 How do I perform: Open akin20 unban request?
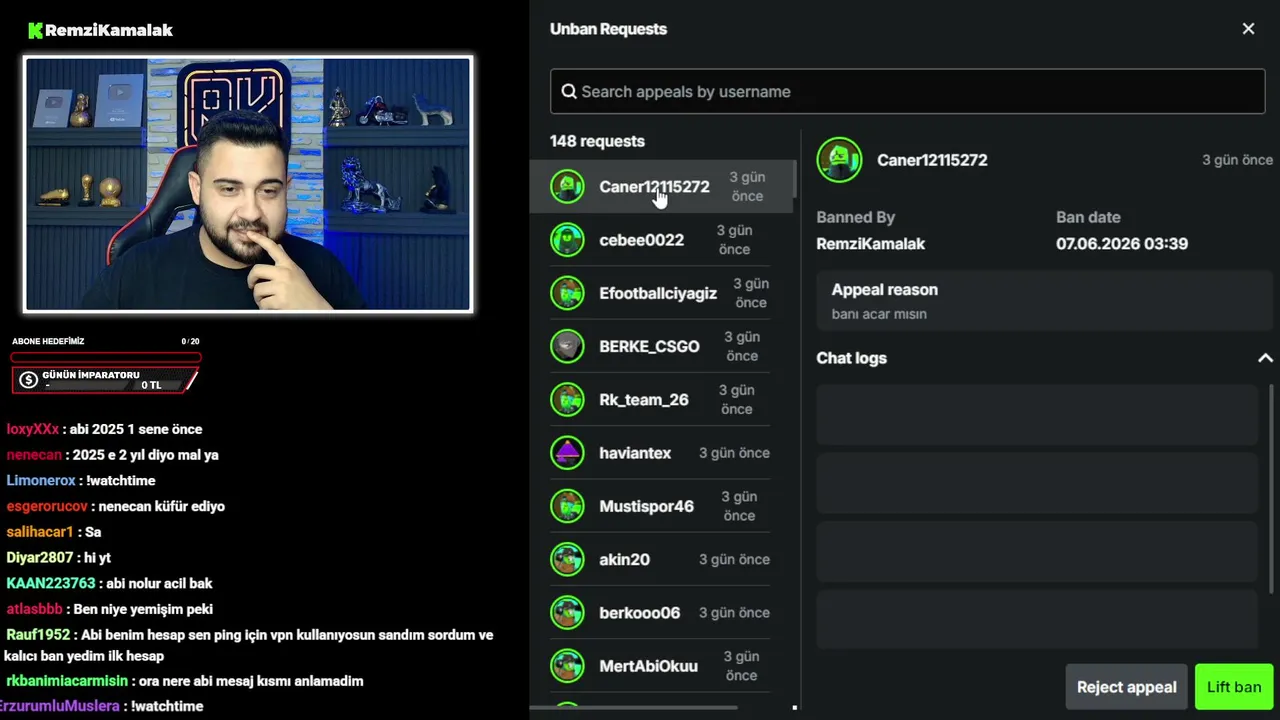pyautogui.click(x=660, y=560)
